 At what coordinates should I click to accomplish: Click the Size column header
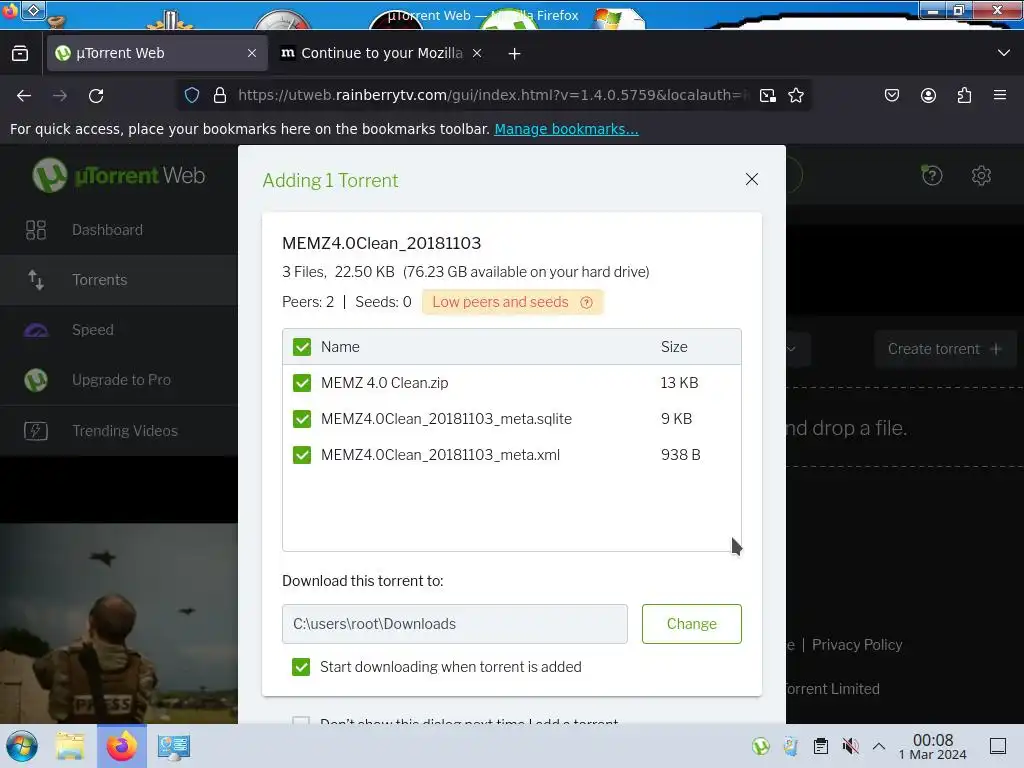point(674,347)
